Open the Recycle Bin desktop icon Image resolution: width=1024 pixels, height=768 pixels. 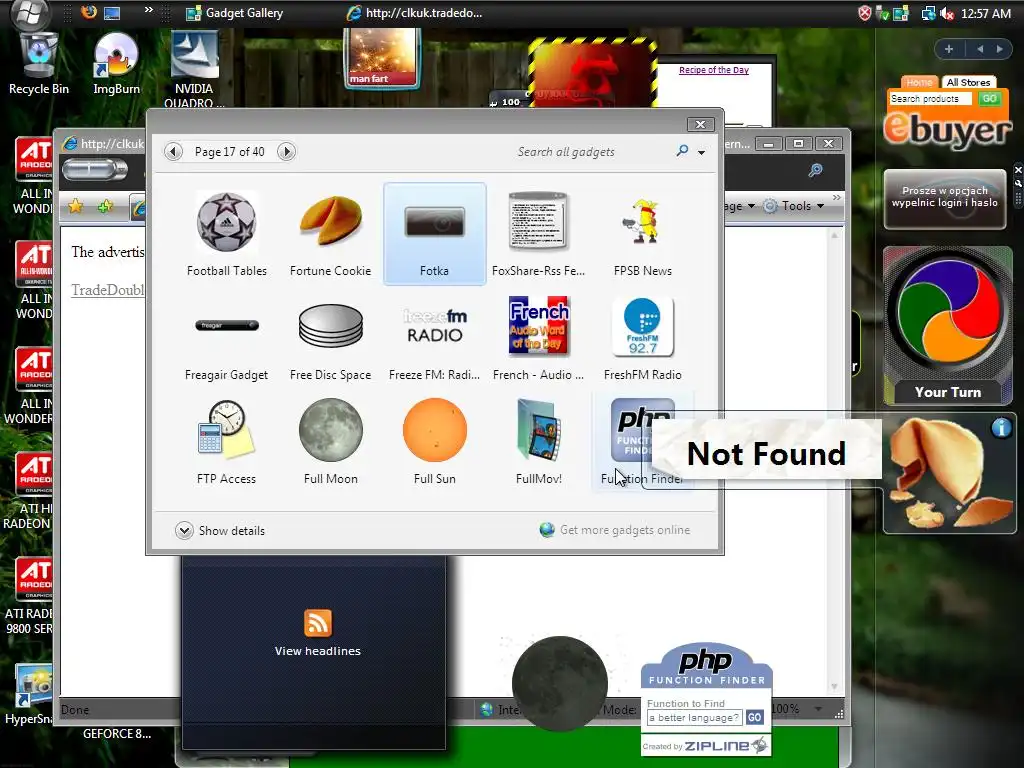pyautogui.click(x=39, y=64)
